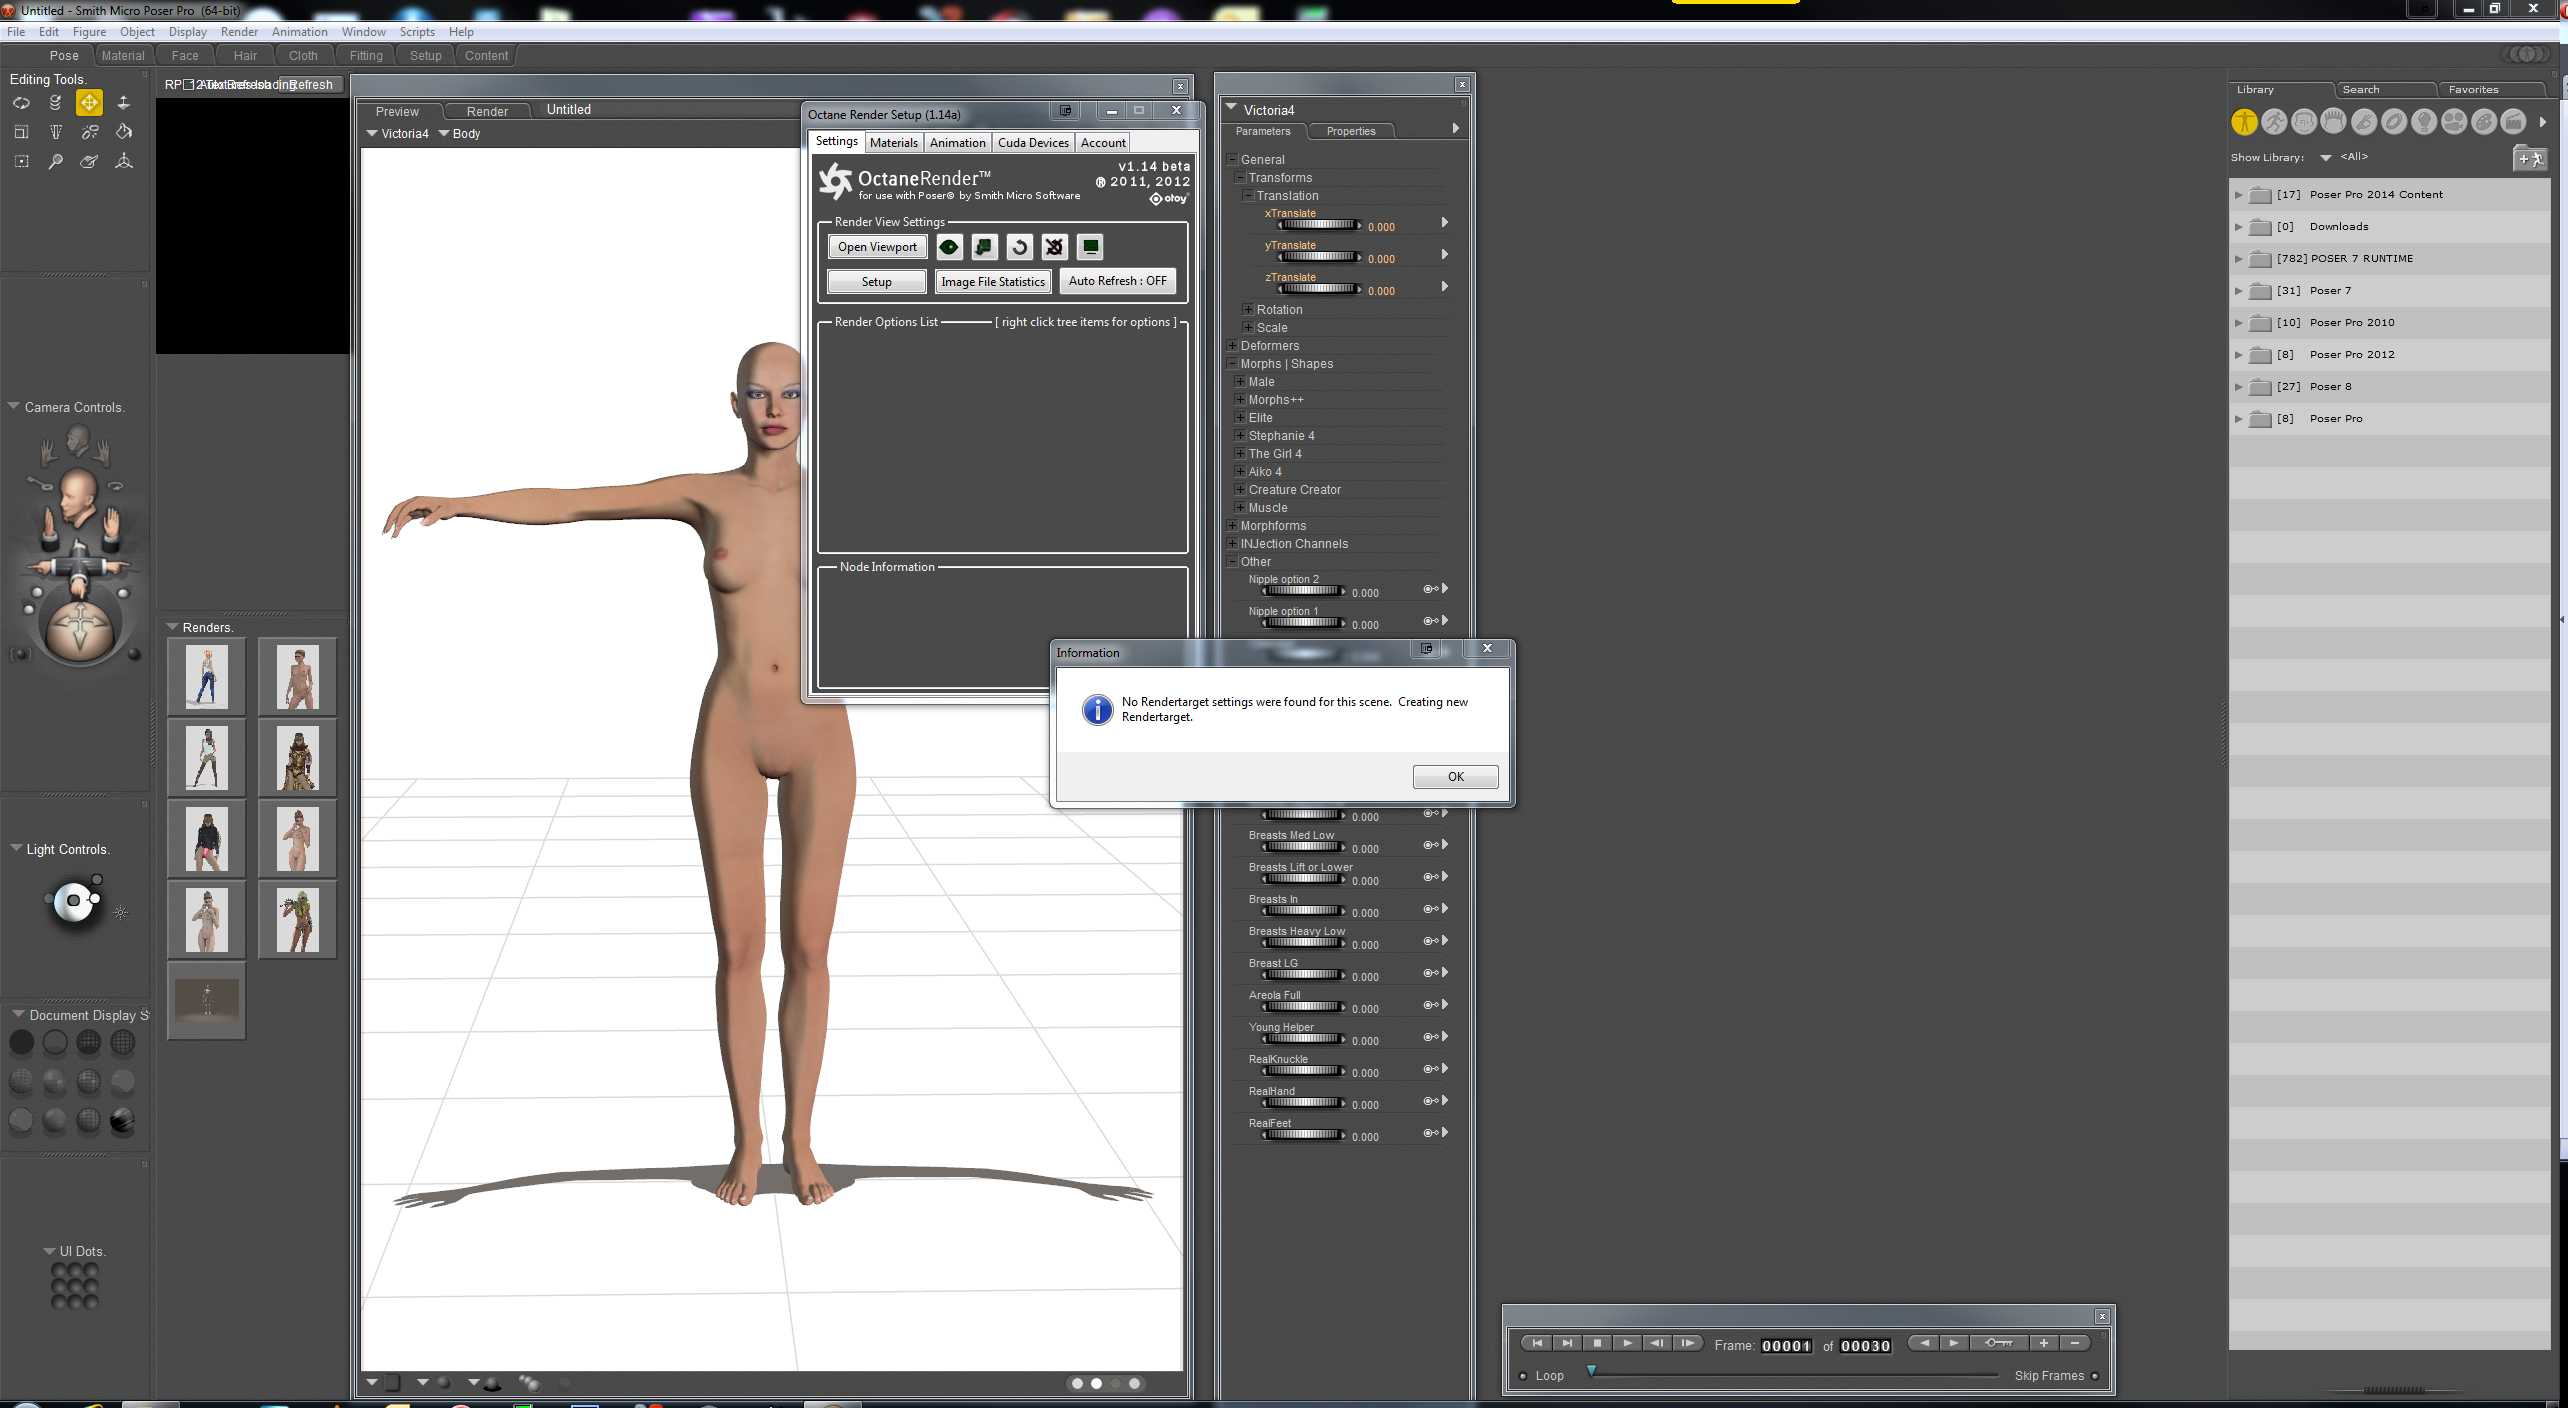The image size is (2568, 1408).
Task: Switch to the Cuda Devices tab
Action: tap(1033, 143)
